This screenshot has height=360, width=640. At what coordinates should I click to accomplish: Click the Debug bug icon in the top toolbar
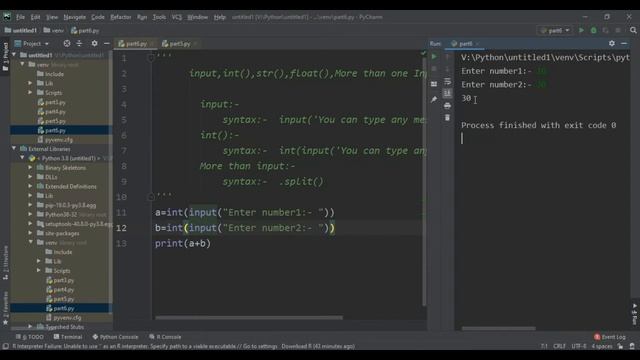[593, 30]
